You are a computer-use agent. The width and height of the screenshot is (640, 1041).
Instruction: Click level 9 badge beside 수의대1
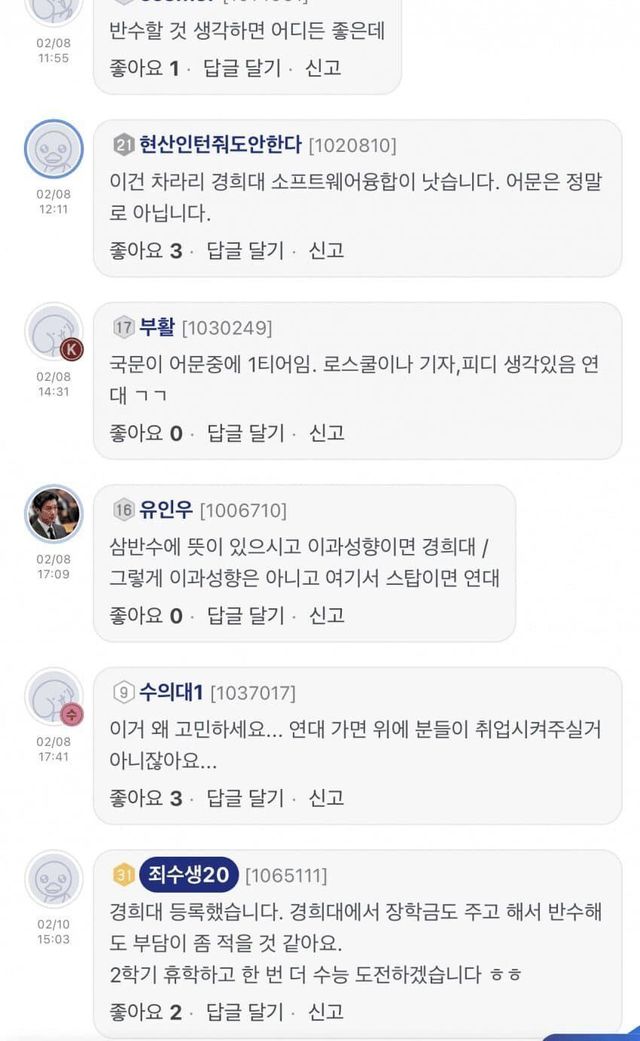coord(123,692)
